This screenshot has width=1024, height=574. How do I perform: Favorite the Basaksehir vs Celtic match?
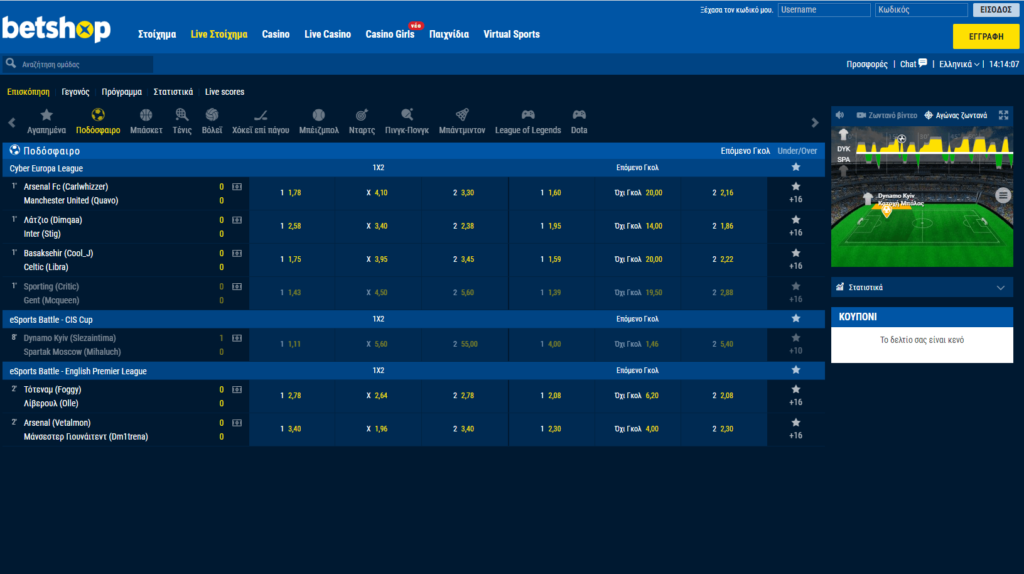tap(795, 253)
